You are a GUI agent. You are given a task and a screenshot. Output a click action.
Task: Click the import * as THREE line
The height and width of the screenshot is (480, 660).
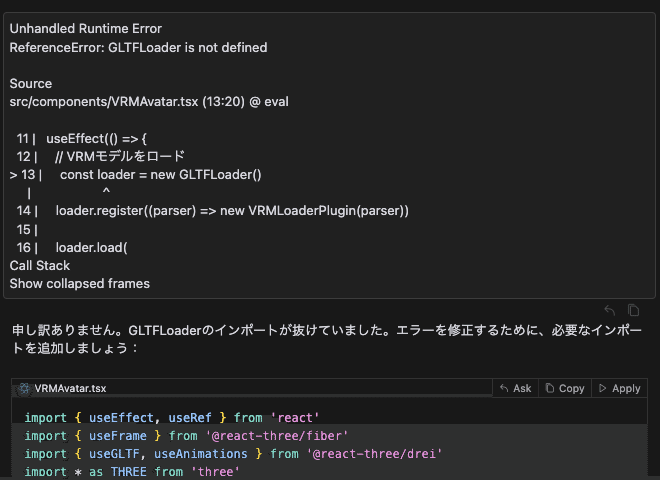tap(132, 472)
